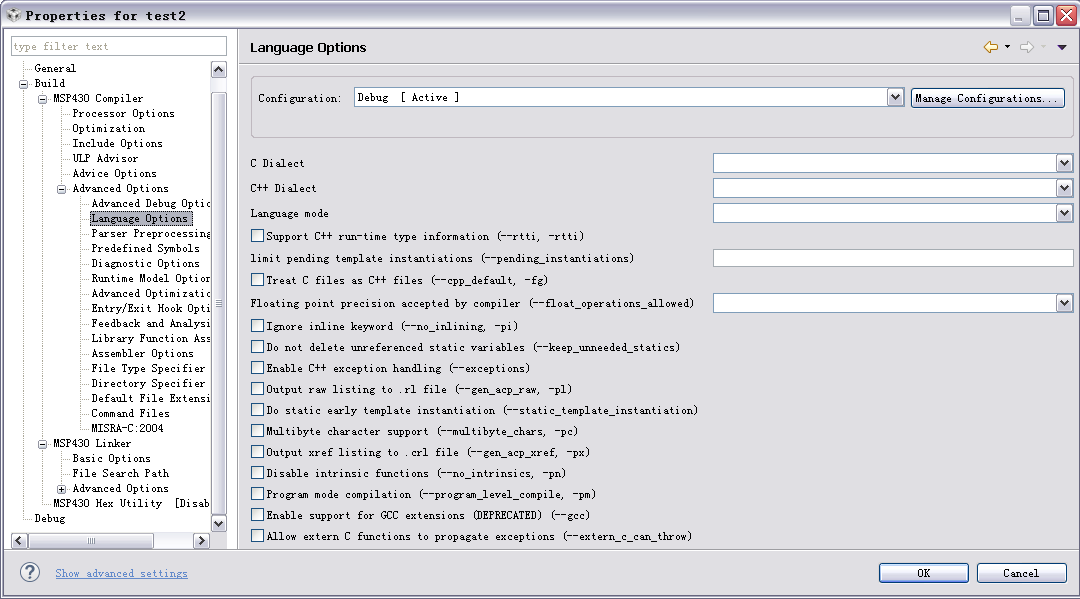Click the Manage Configurations button
1080x599 pixels.
pyautogui.click(x=987, y=98)
